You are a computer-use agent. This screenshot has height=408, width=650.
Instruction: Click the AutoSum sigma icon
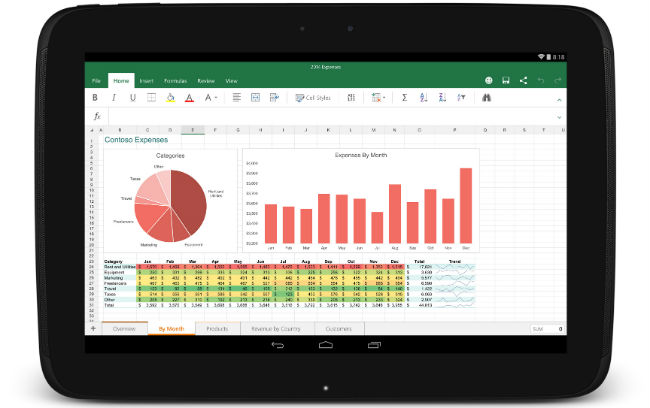[x=404, y=98]
